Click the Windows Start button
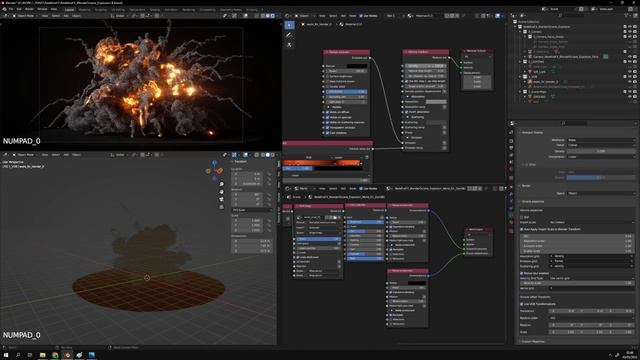 coord(6,355)
